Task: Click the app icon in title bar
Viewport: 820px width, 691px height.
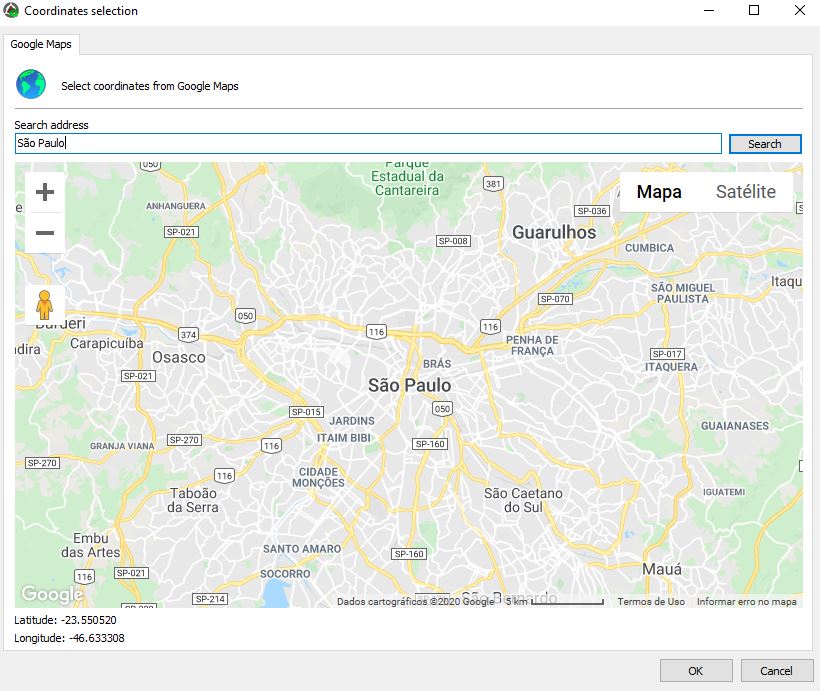Action: 11,10
